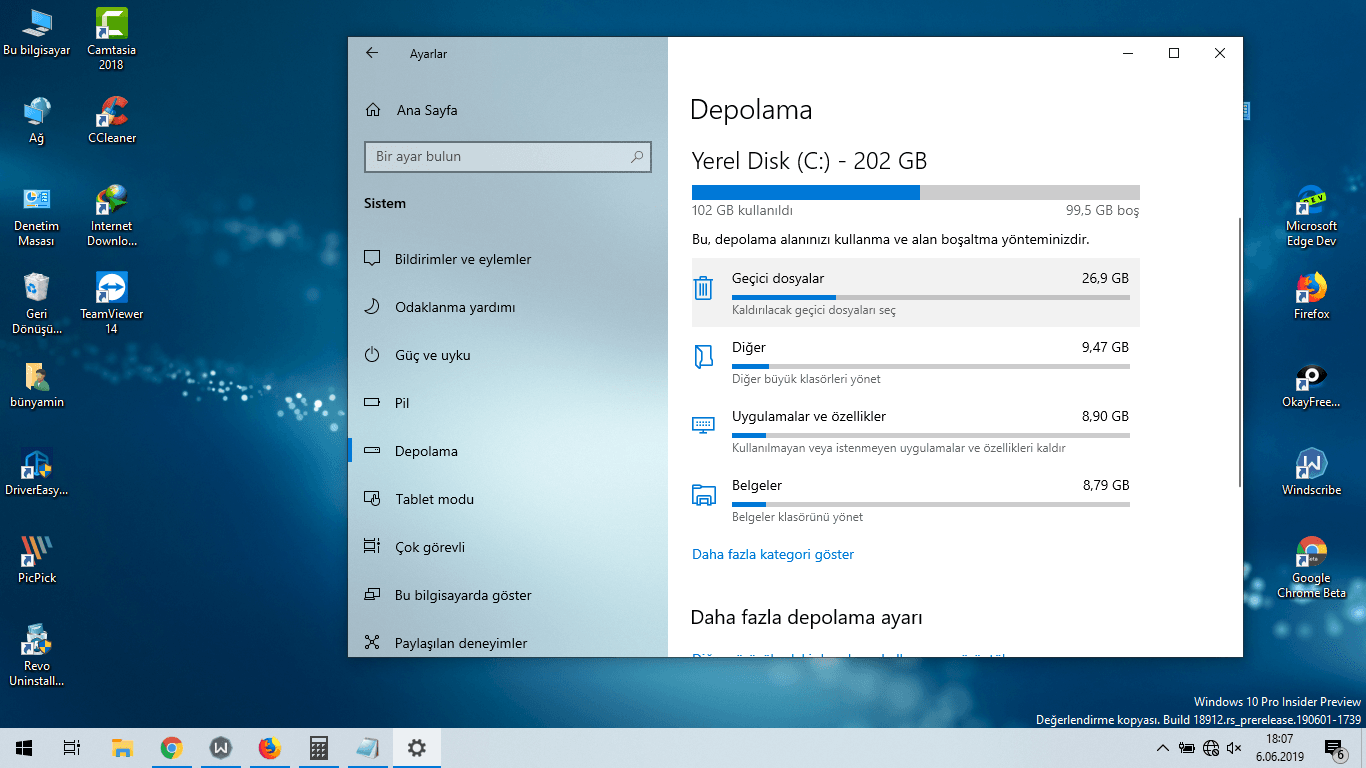Select the Çok görevli icon

click(372, 547)
